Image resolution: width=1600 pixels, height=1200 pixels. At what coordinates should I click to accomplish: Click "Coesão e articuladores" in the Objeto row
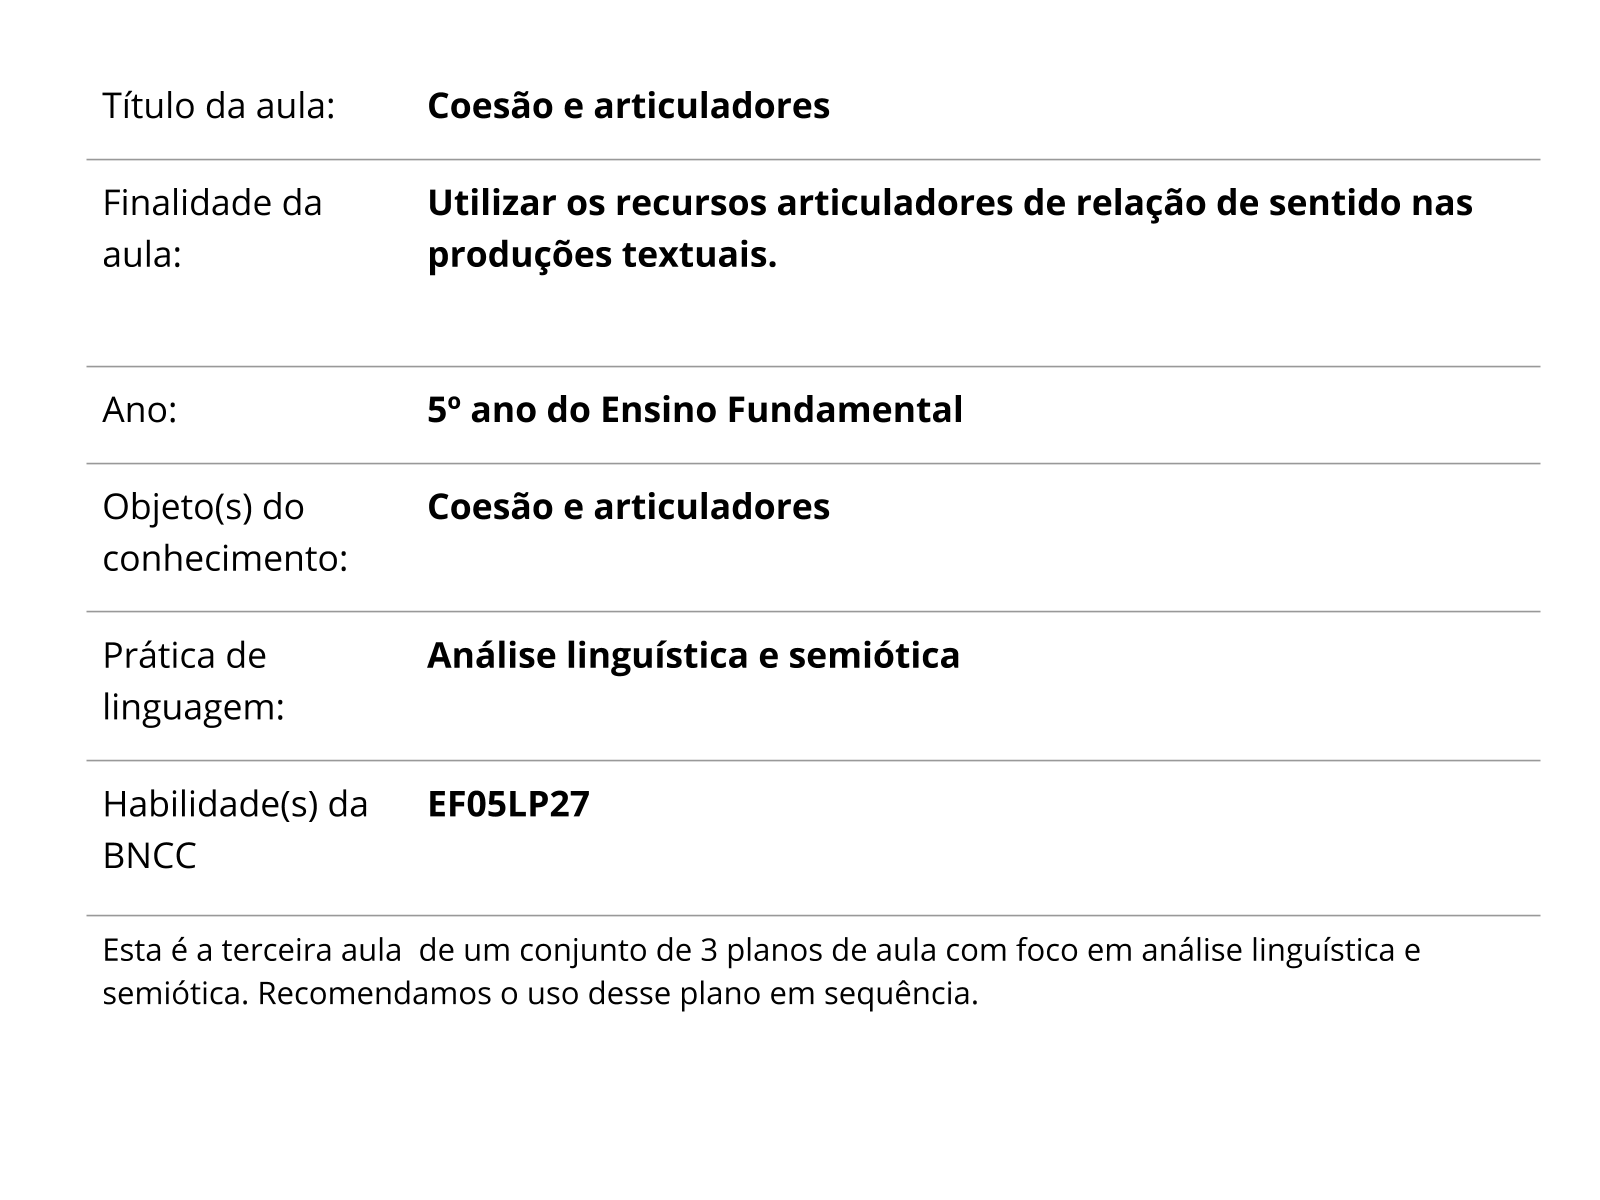point(628,507)
